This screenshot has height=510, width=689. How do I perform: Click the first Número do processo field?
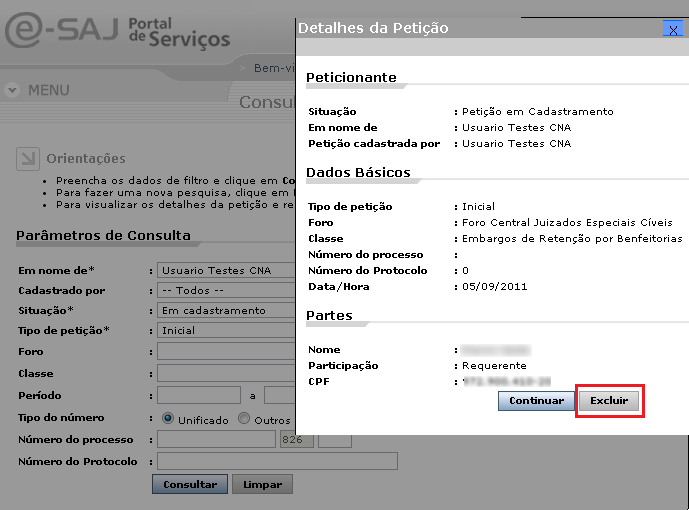click(216, 440)
